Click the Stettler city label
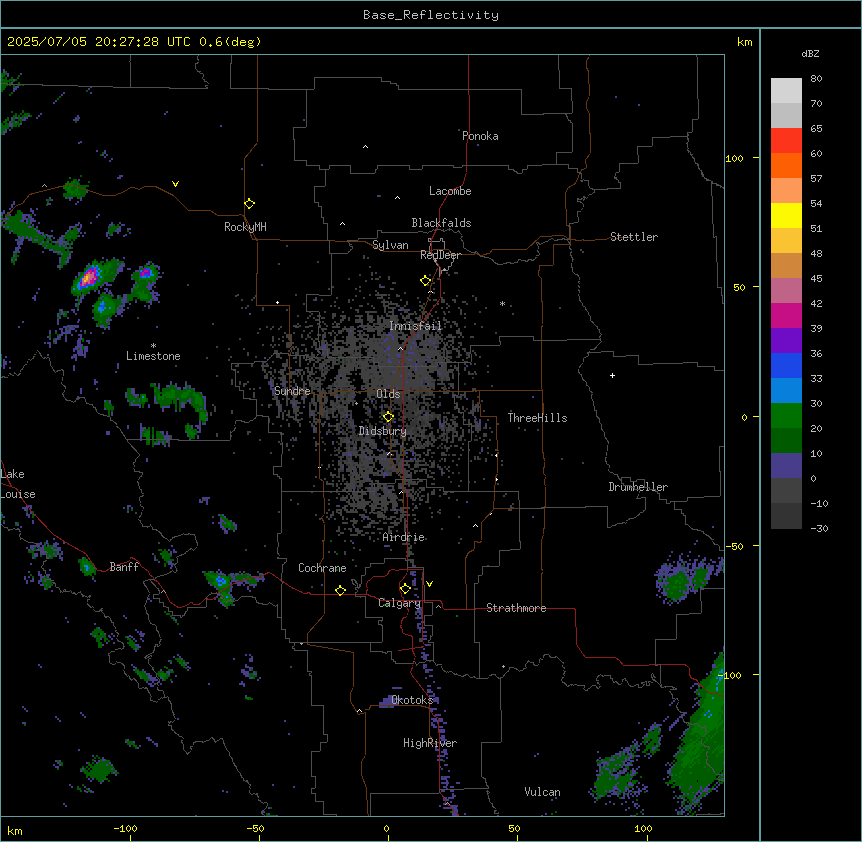 coord(634,237)
